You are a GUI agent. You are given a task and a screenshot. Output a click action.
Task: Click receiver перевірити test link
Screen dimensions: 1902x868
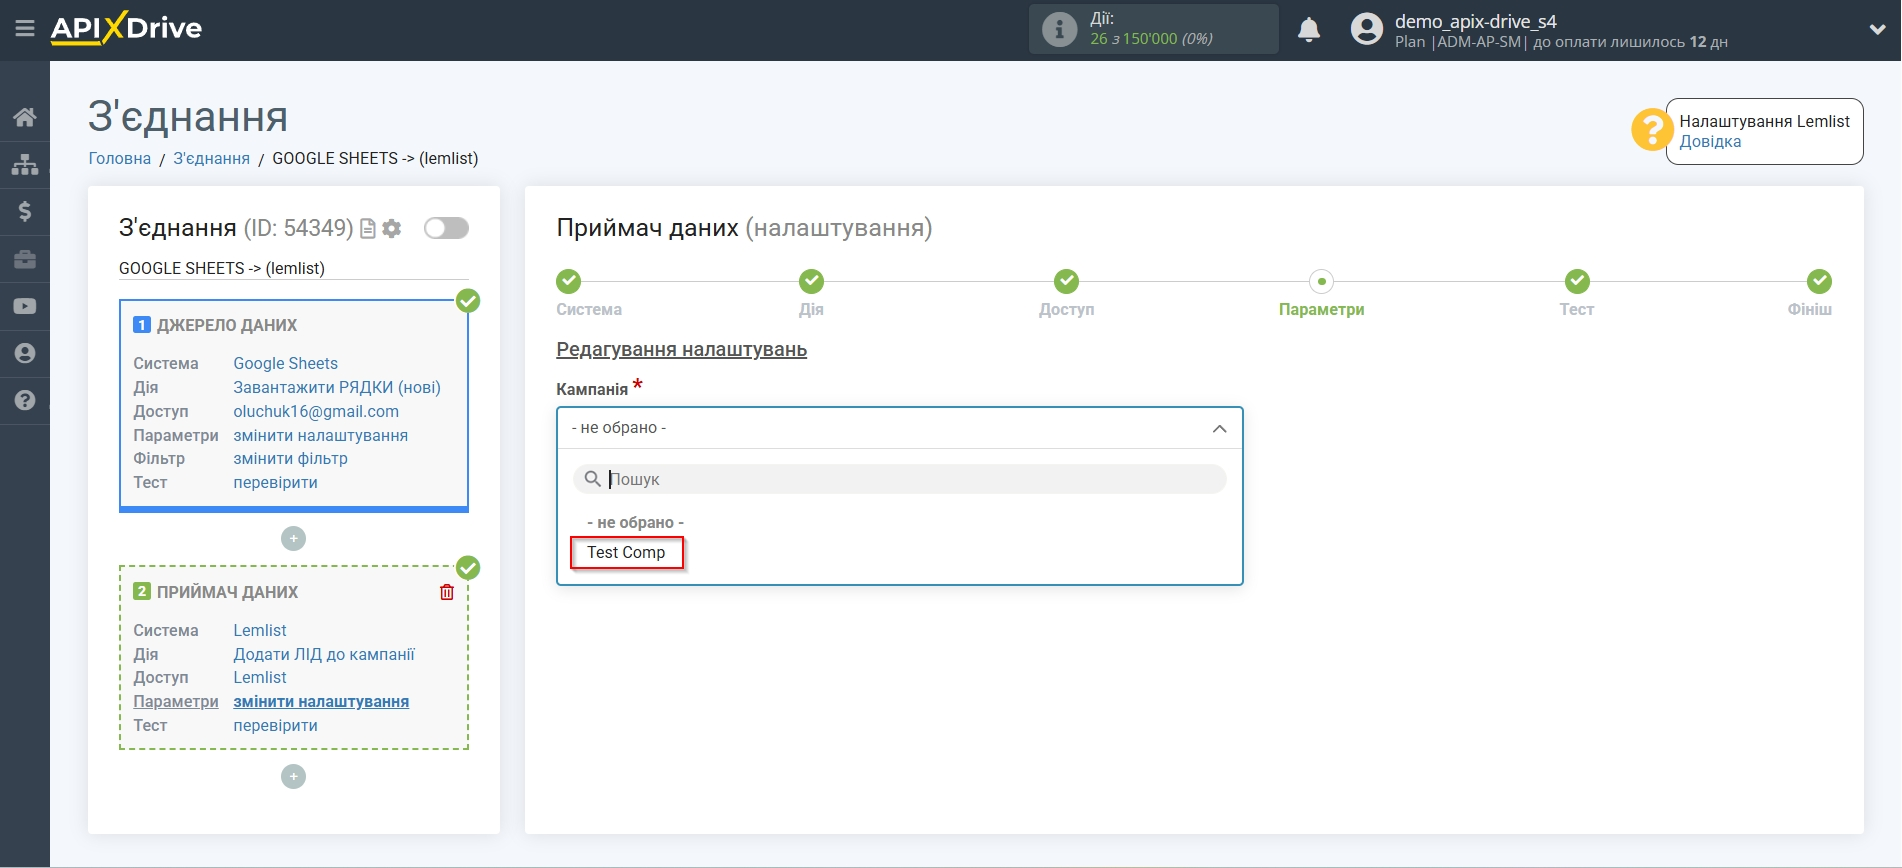coord(275,726)
